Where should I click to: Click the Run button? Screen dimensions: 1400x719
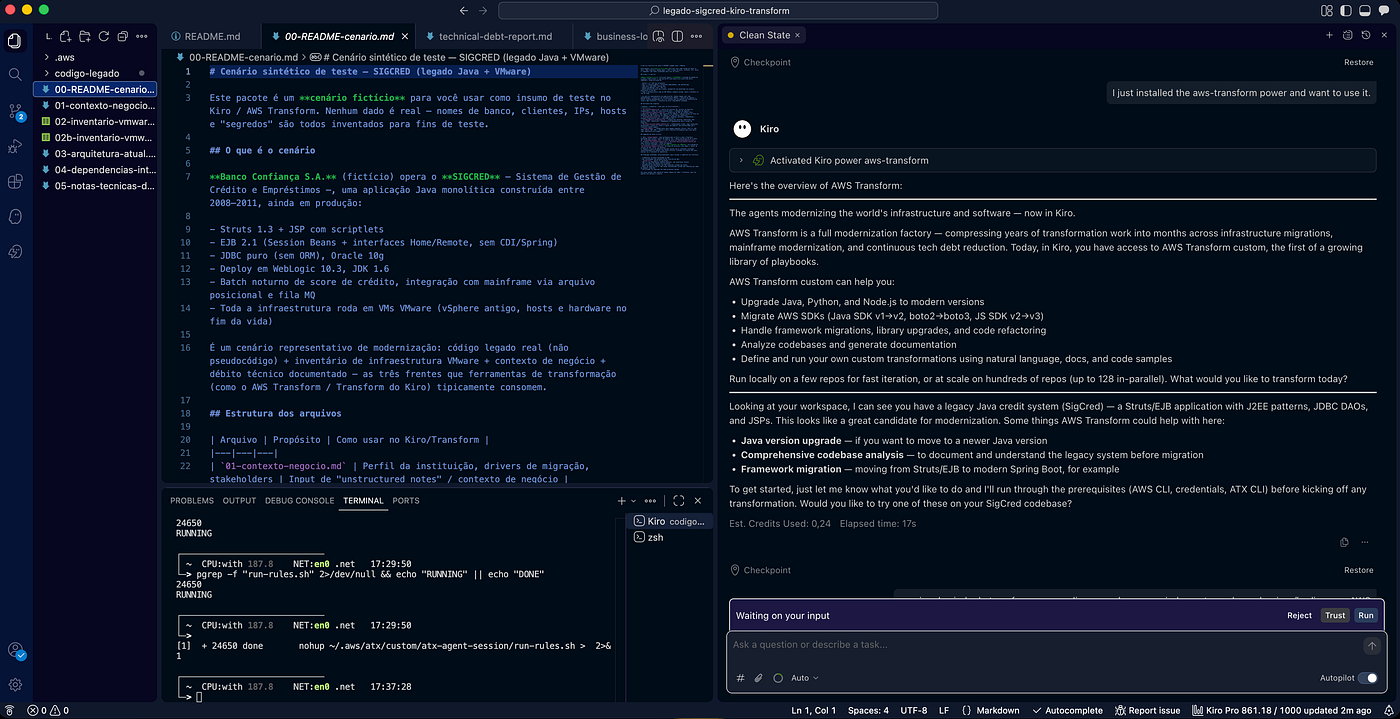(1366, 616)
